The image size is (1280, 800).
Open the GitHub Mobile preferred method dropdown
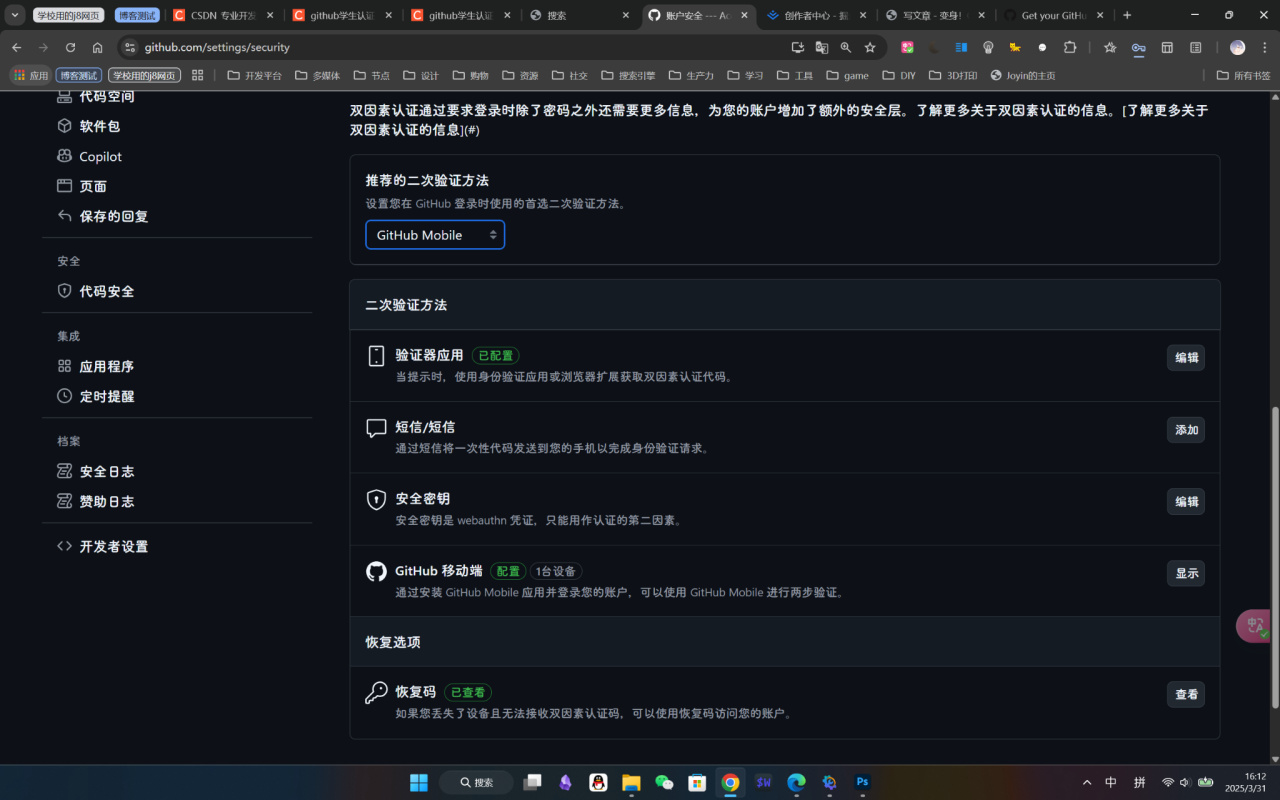435,235
